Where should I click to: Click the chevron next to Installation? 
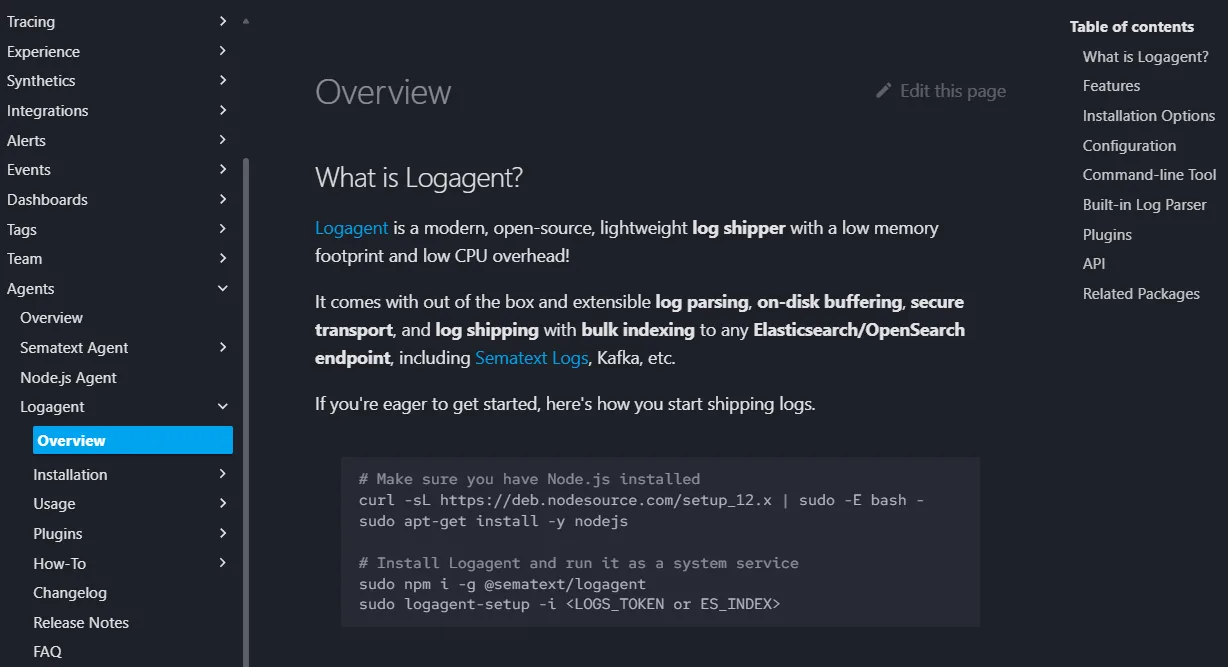222,473
